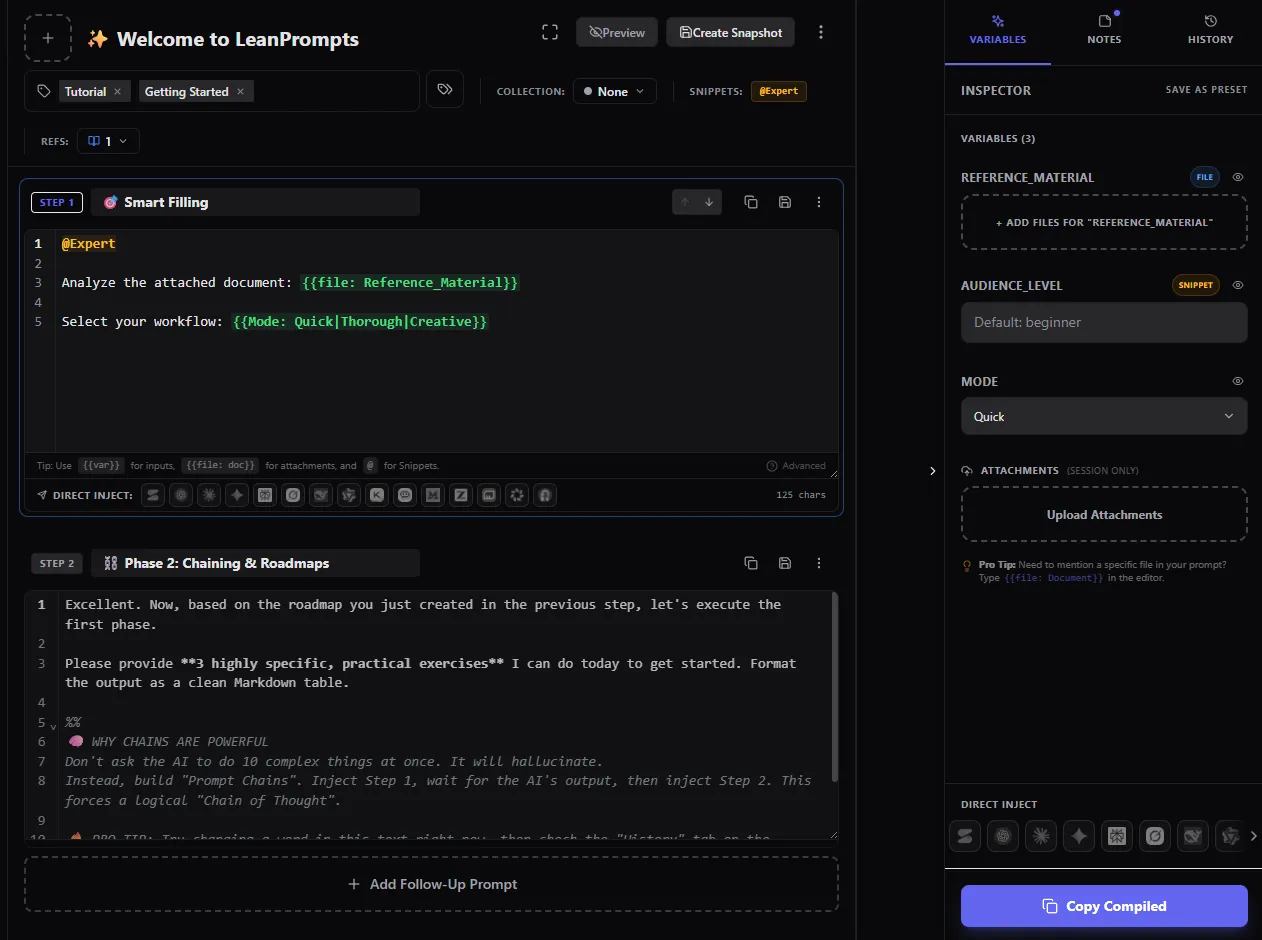
Task: Click the Smart Filling step title field
Action: pyautogui.click(x=255, y=202)
